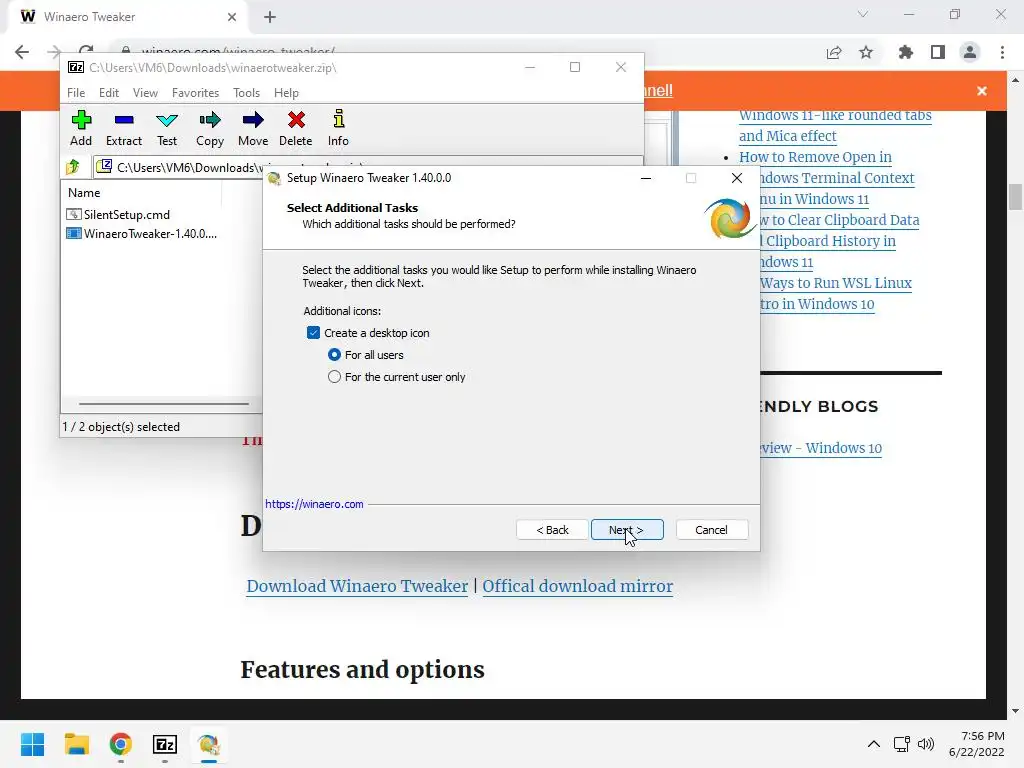Click the Test icon in 7-Zip
The width and height of the screenshot is (1024, 768).
167,128
